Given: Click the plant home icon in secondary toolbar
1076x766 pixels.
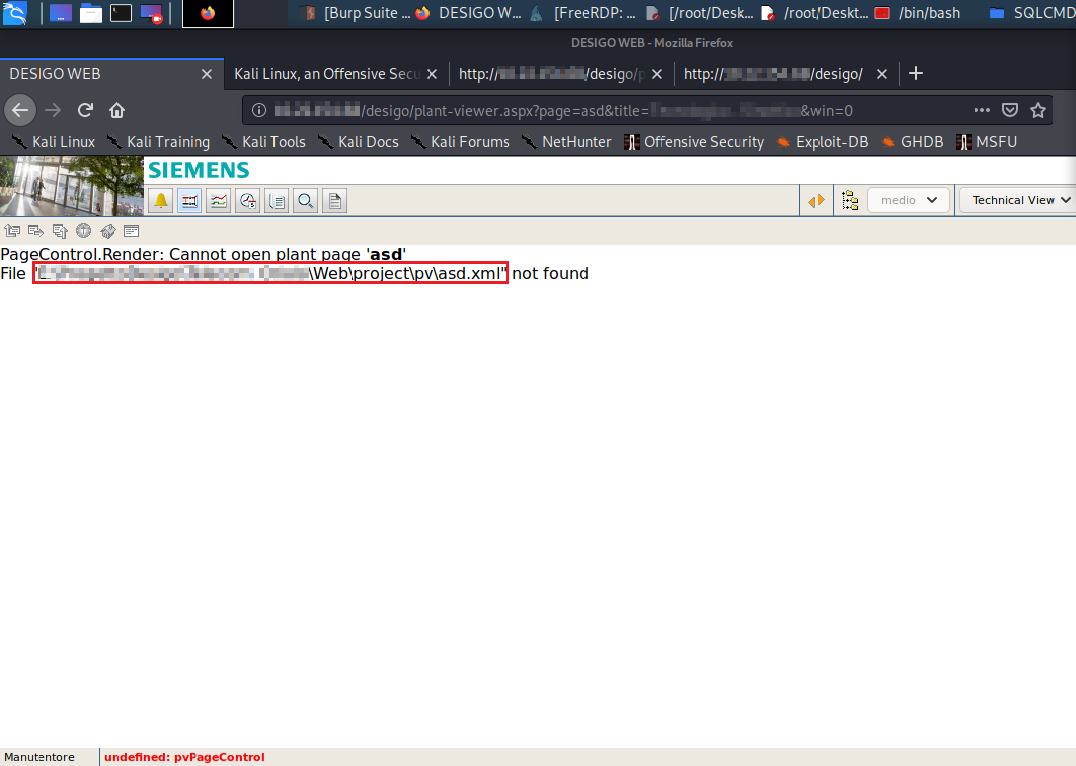Looking at the screenshot, I should tap(108, 231).
